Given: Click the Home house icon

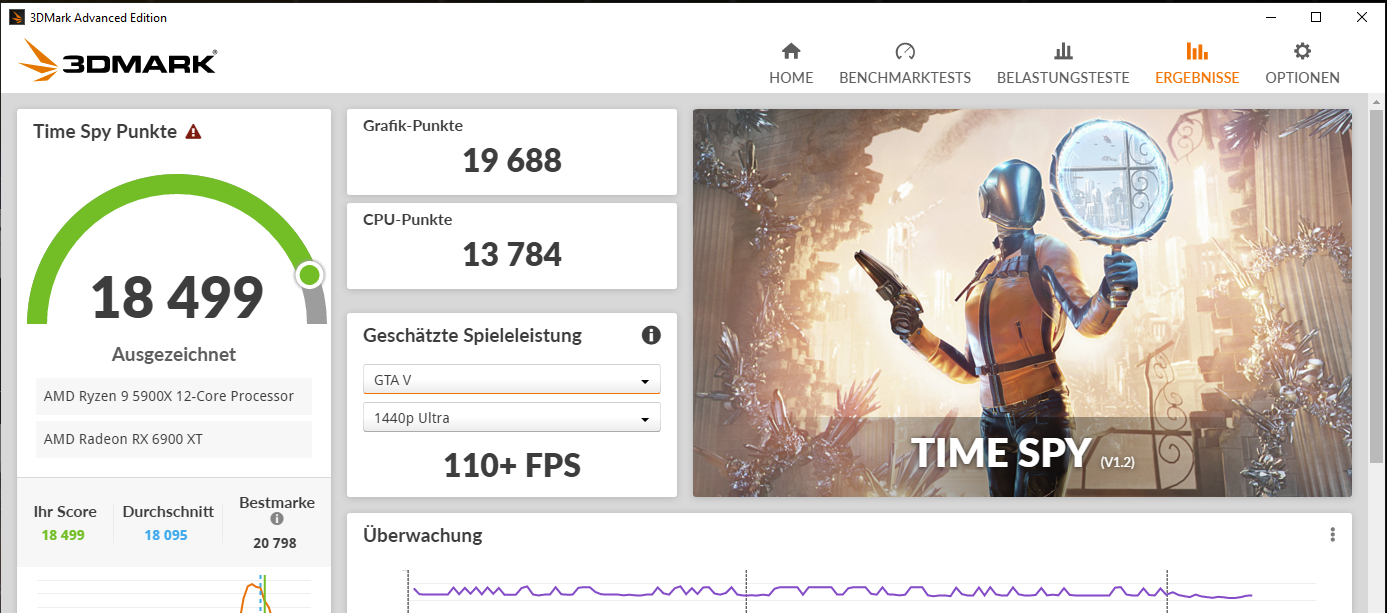Looking at the screenshot, I should pyautogui.click(x=791, y=51).
